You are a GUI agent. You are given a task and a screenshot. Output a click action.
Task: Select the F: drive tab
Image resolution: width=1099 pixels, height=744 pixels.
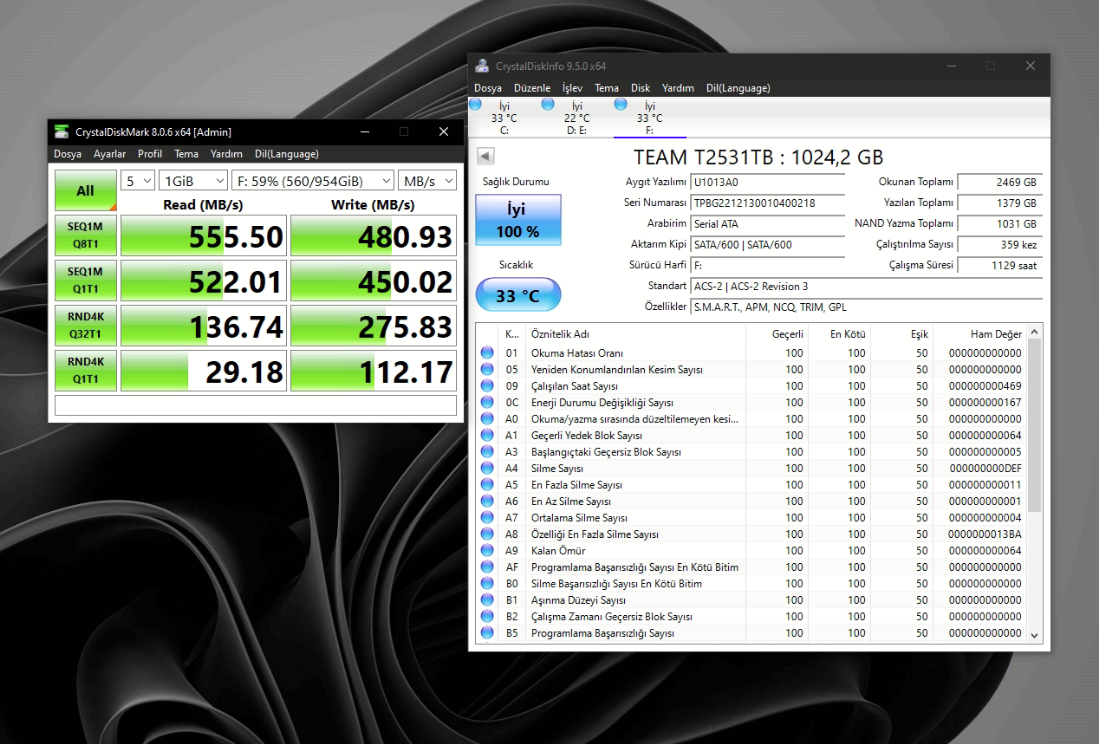coord(649,117)
